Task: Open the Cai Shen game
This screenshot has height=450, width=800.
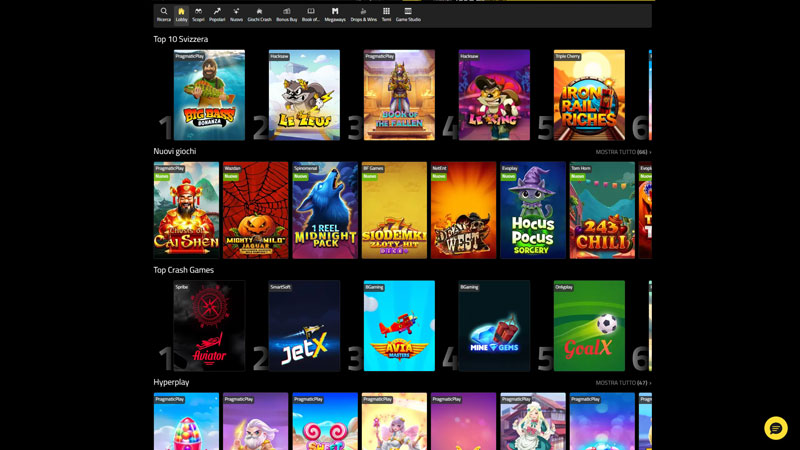Action: [186, 210]
